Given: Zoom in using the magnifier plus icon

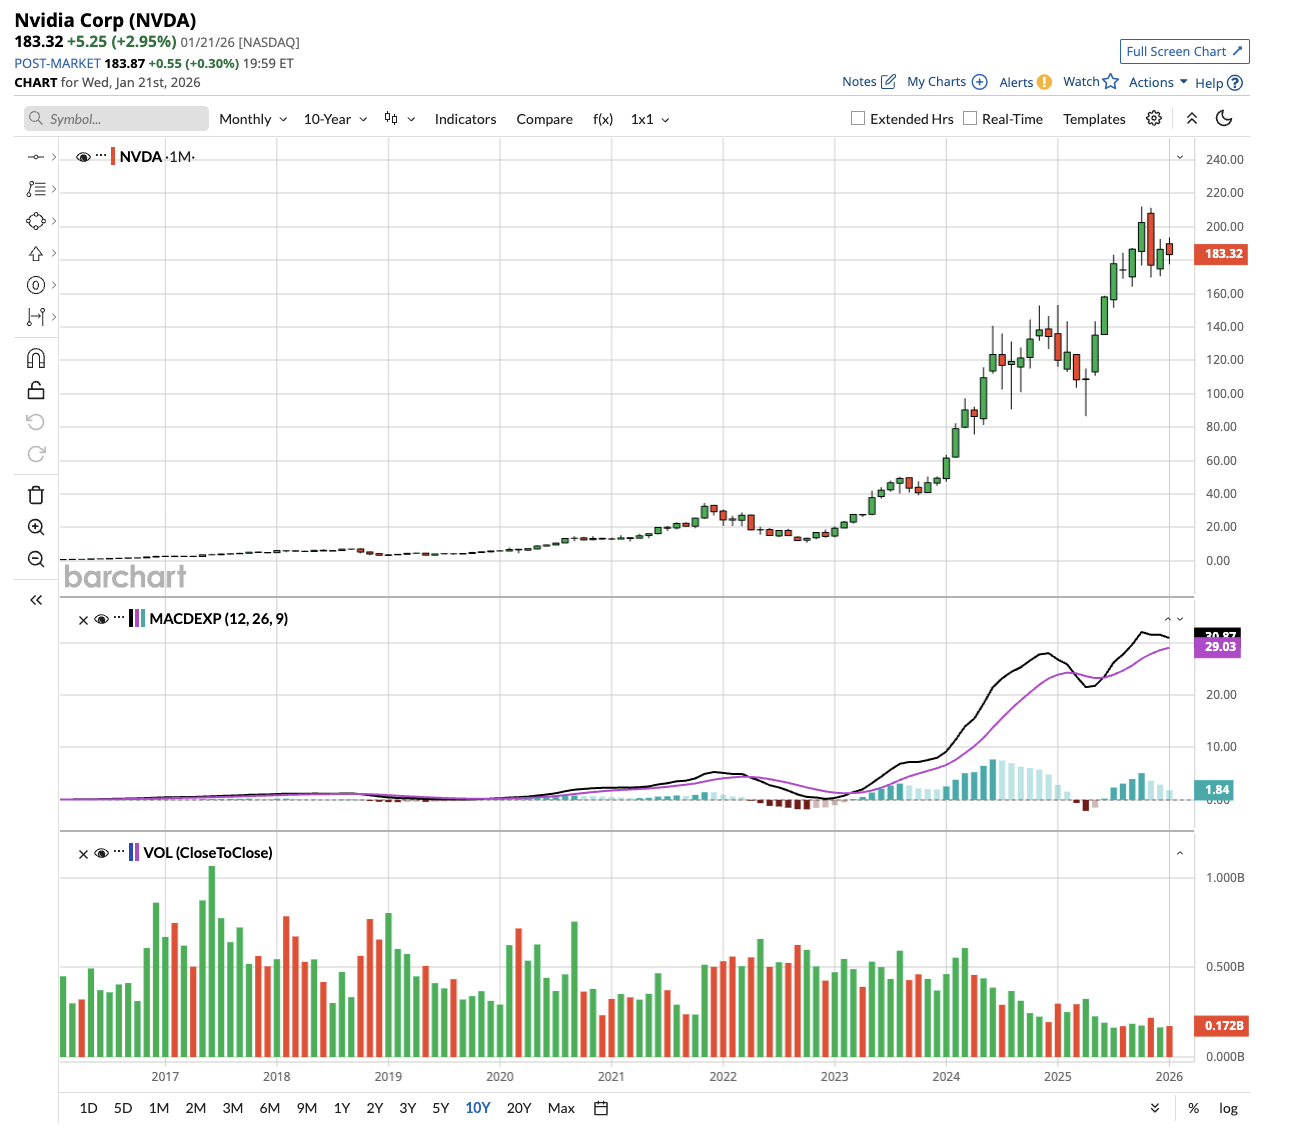Looking at the screenshot, I should (36, 527).
